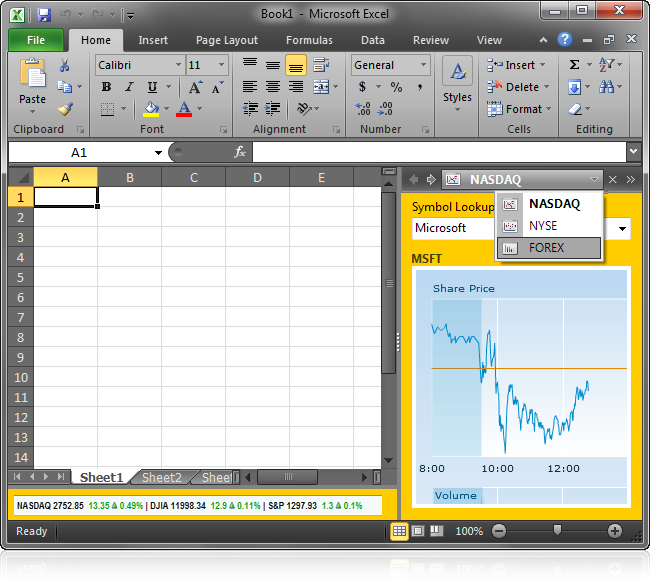Click the Top Align icon
Image resolution: width=650 pixels, height=580 pixels.
pyautogui.click(x=250, y=65)
